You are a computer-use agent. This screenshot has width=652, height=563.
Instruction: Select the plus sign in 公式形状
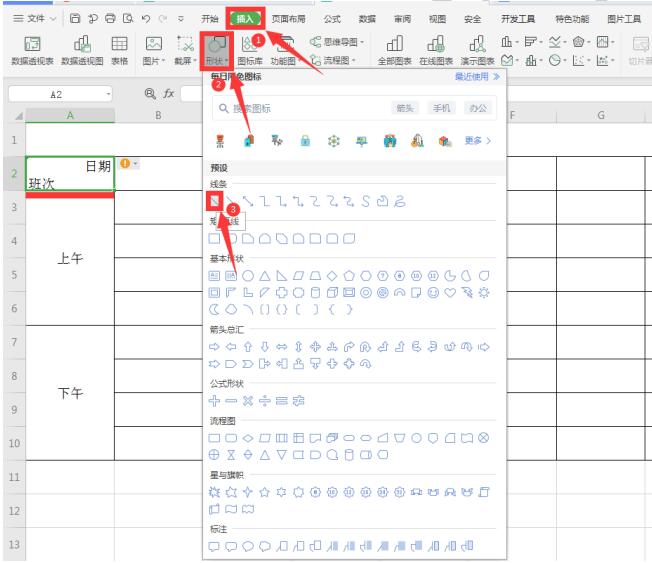(x=214, y=401)
